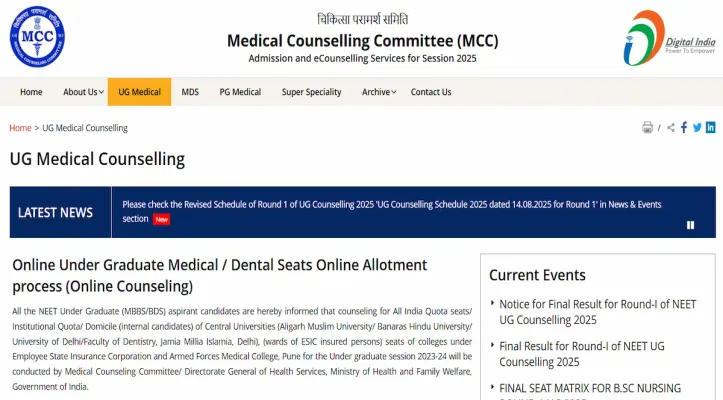
Task: Open Final Result for Round-I NEET UG
Action: coord(580,353)
